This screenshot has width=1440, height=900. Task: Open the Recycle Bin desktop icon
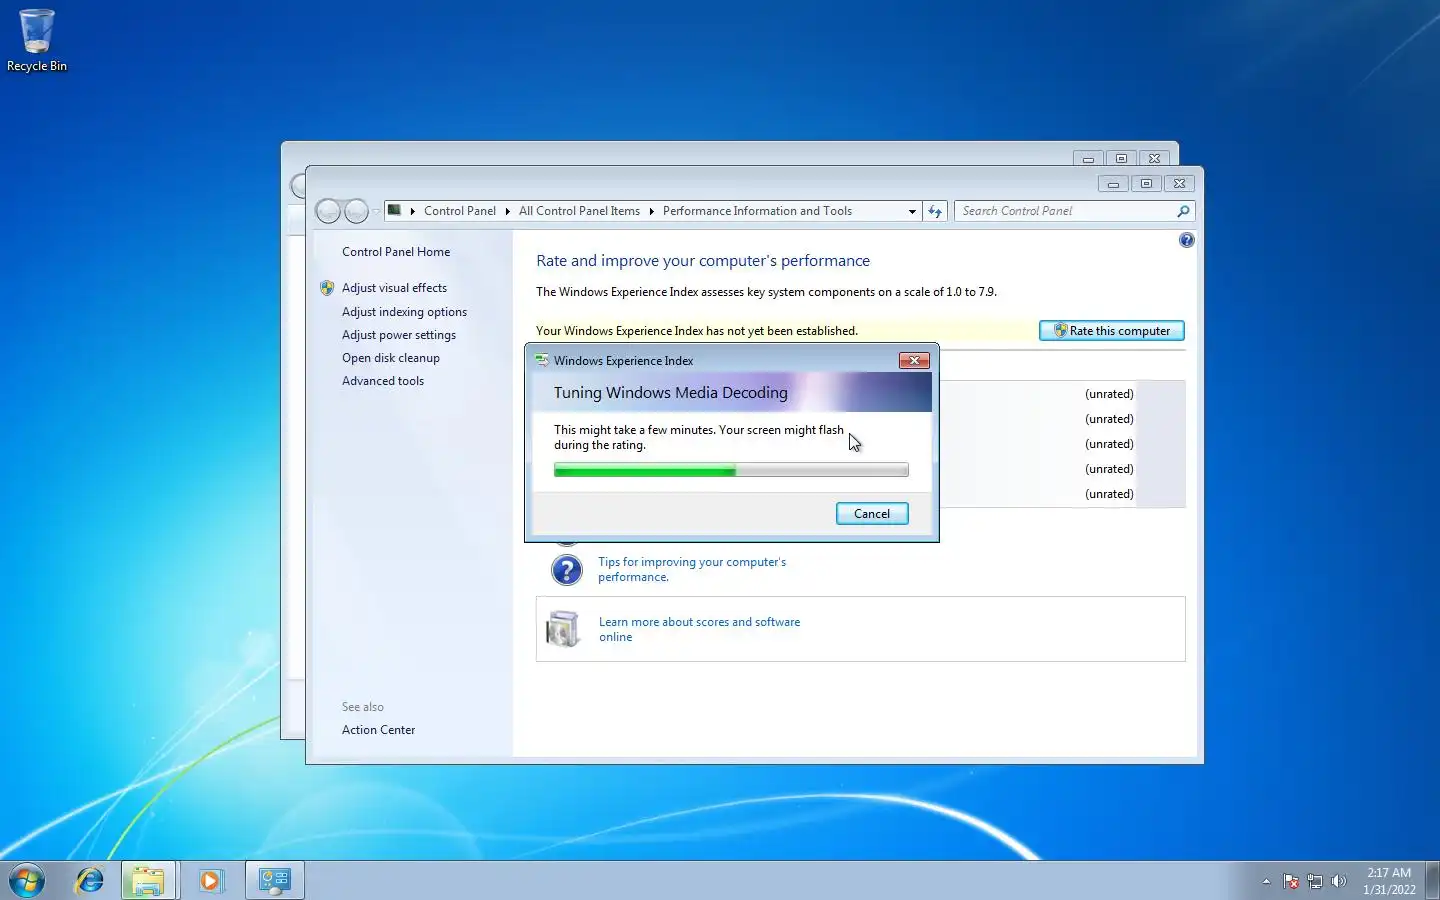coord(37,40)
